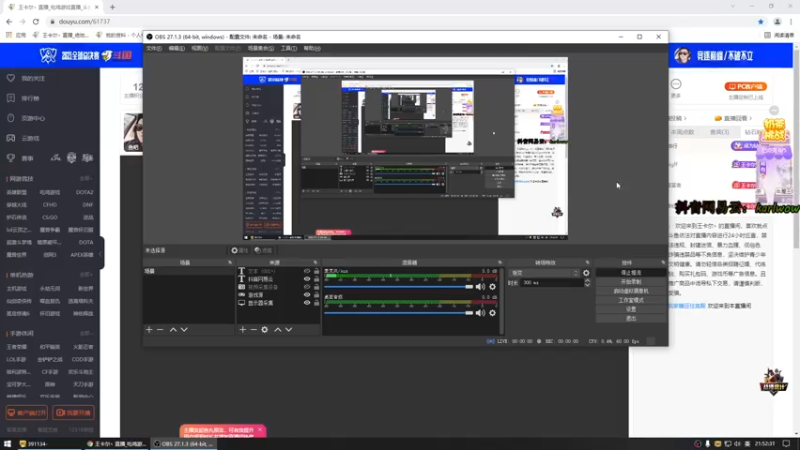Click the Exit button in OBS Controls
Image resolution: width=800 pixels, height=450 pixels.
(631, 318)
